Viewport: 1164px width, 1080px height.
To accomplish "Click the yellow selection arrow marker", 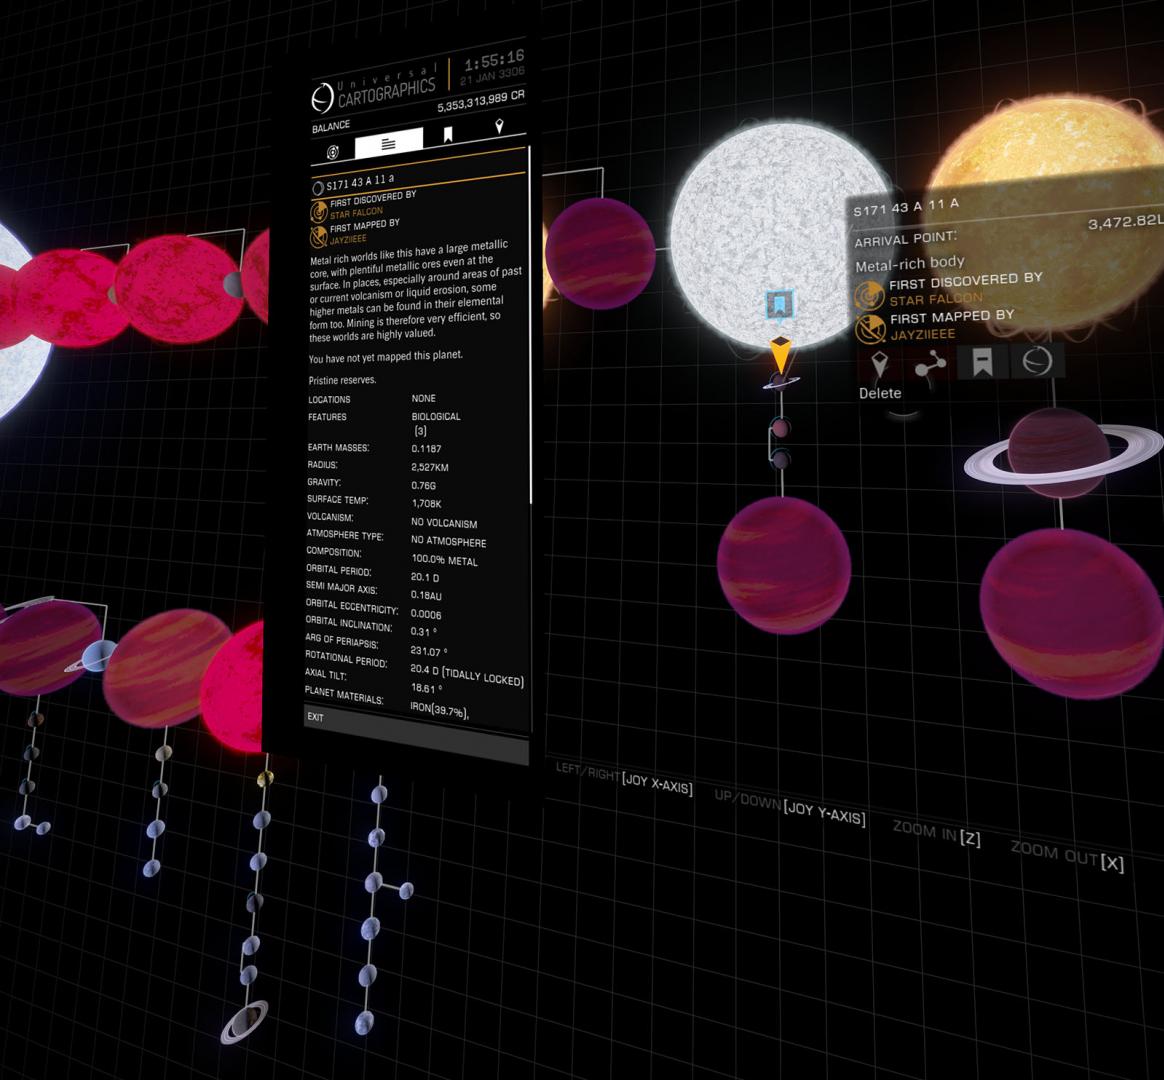I will (x=779, y=354).
